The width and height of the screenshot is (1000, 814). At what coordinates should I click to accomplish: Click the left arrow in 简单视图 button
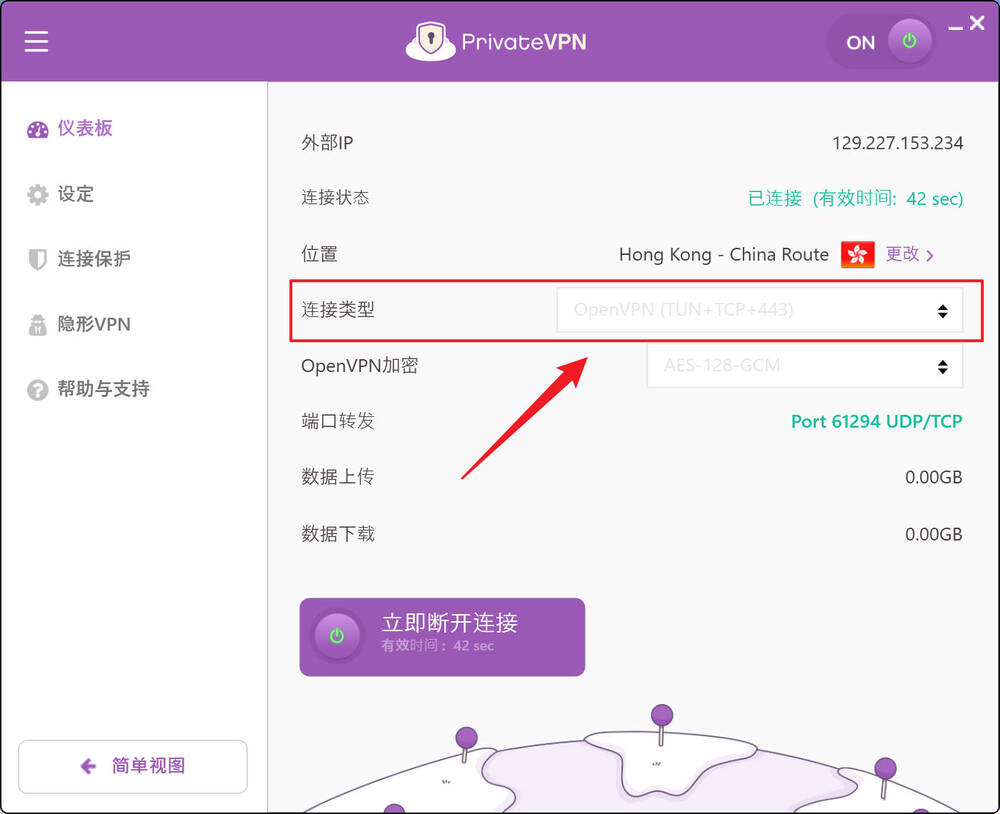tap(88, 766)
